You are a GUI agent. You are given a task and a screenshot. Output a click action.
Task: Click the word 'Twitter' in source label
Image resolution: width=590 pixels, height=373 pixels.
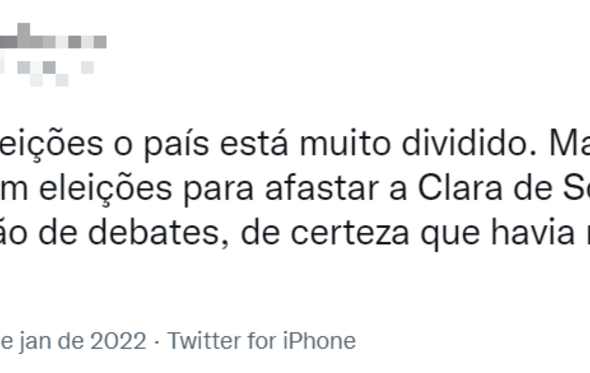[x=205, y=341]
